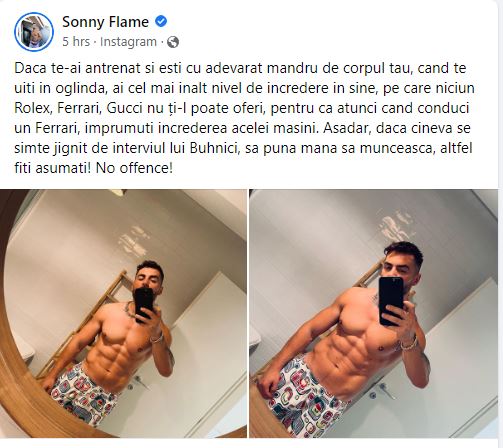Open the right mirror selfie photo
The height and width of the screenshot is (448, 503).
(x=376, y=313)
